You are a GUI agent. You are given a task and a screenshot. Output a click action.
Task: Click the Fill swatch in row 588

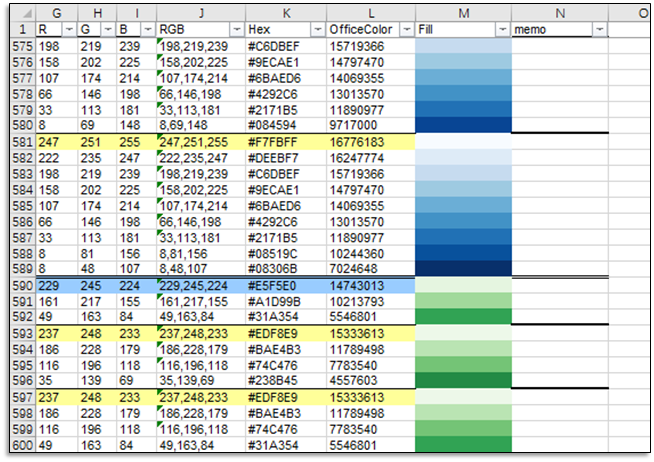463,254
